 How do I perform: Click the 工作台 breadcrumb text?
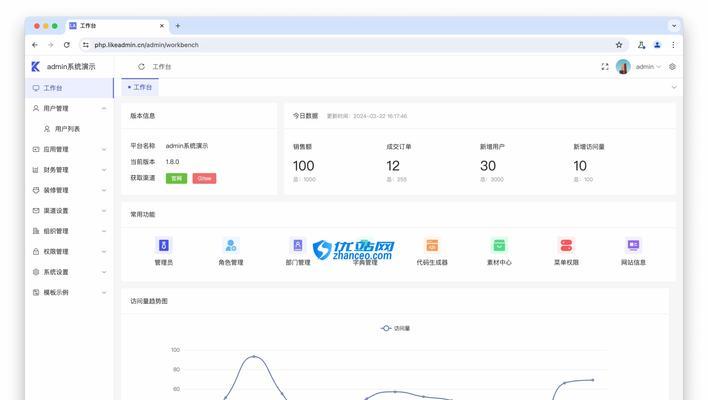pos(162,66)
